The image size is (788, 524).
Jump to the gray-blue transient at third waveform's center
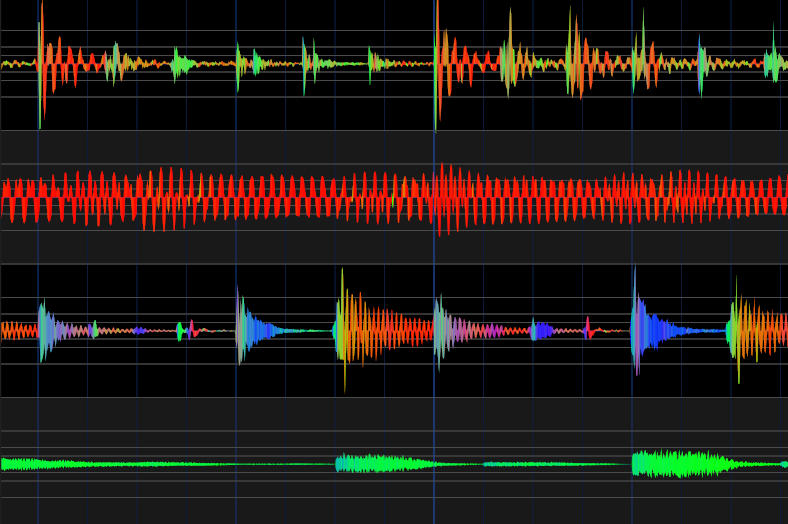440,329
